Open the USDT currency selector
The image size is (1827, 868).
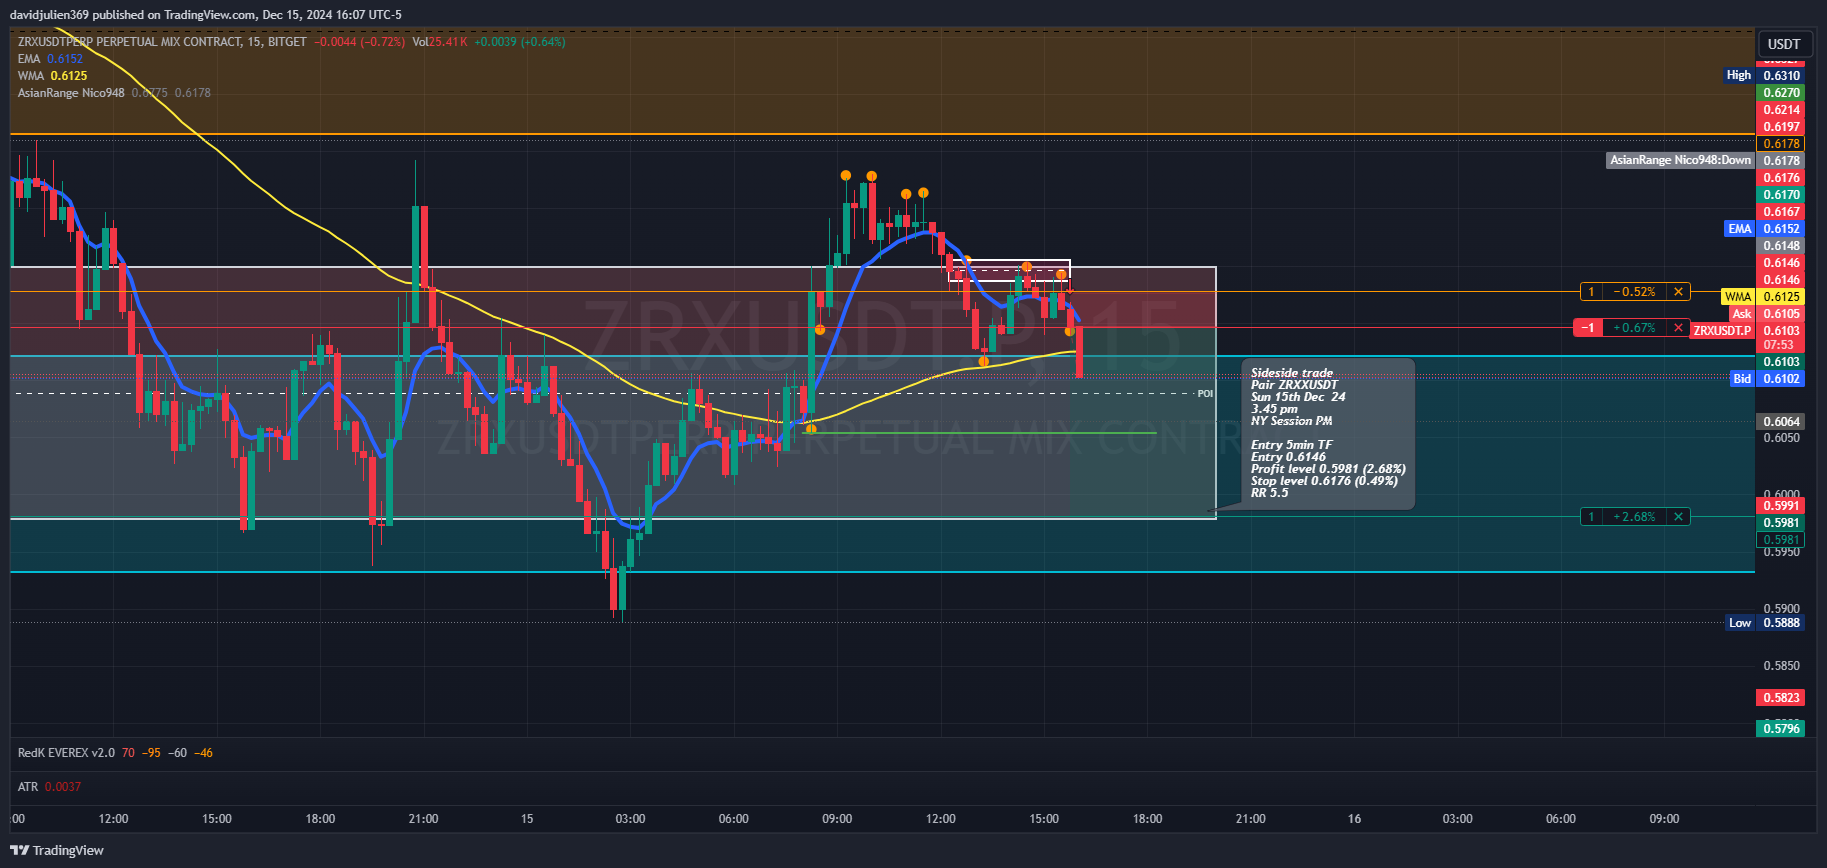coord(1783,44)
